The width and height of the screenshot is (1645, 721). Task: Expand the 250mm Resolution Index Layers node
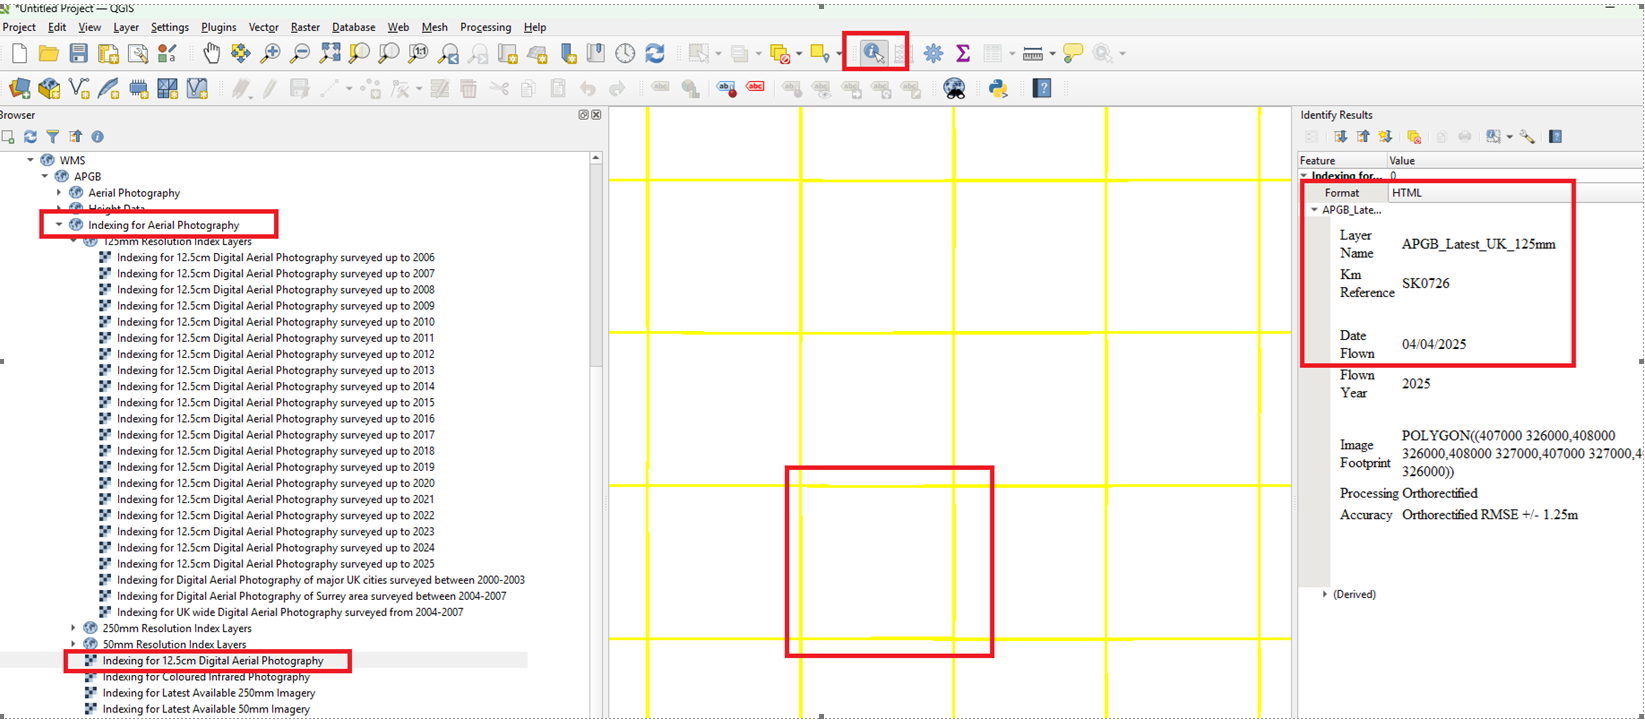pos(74,628)
